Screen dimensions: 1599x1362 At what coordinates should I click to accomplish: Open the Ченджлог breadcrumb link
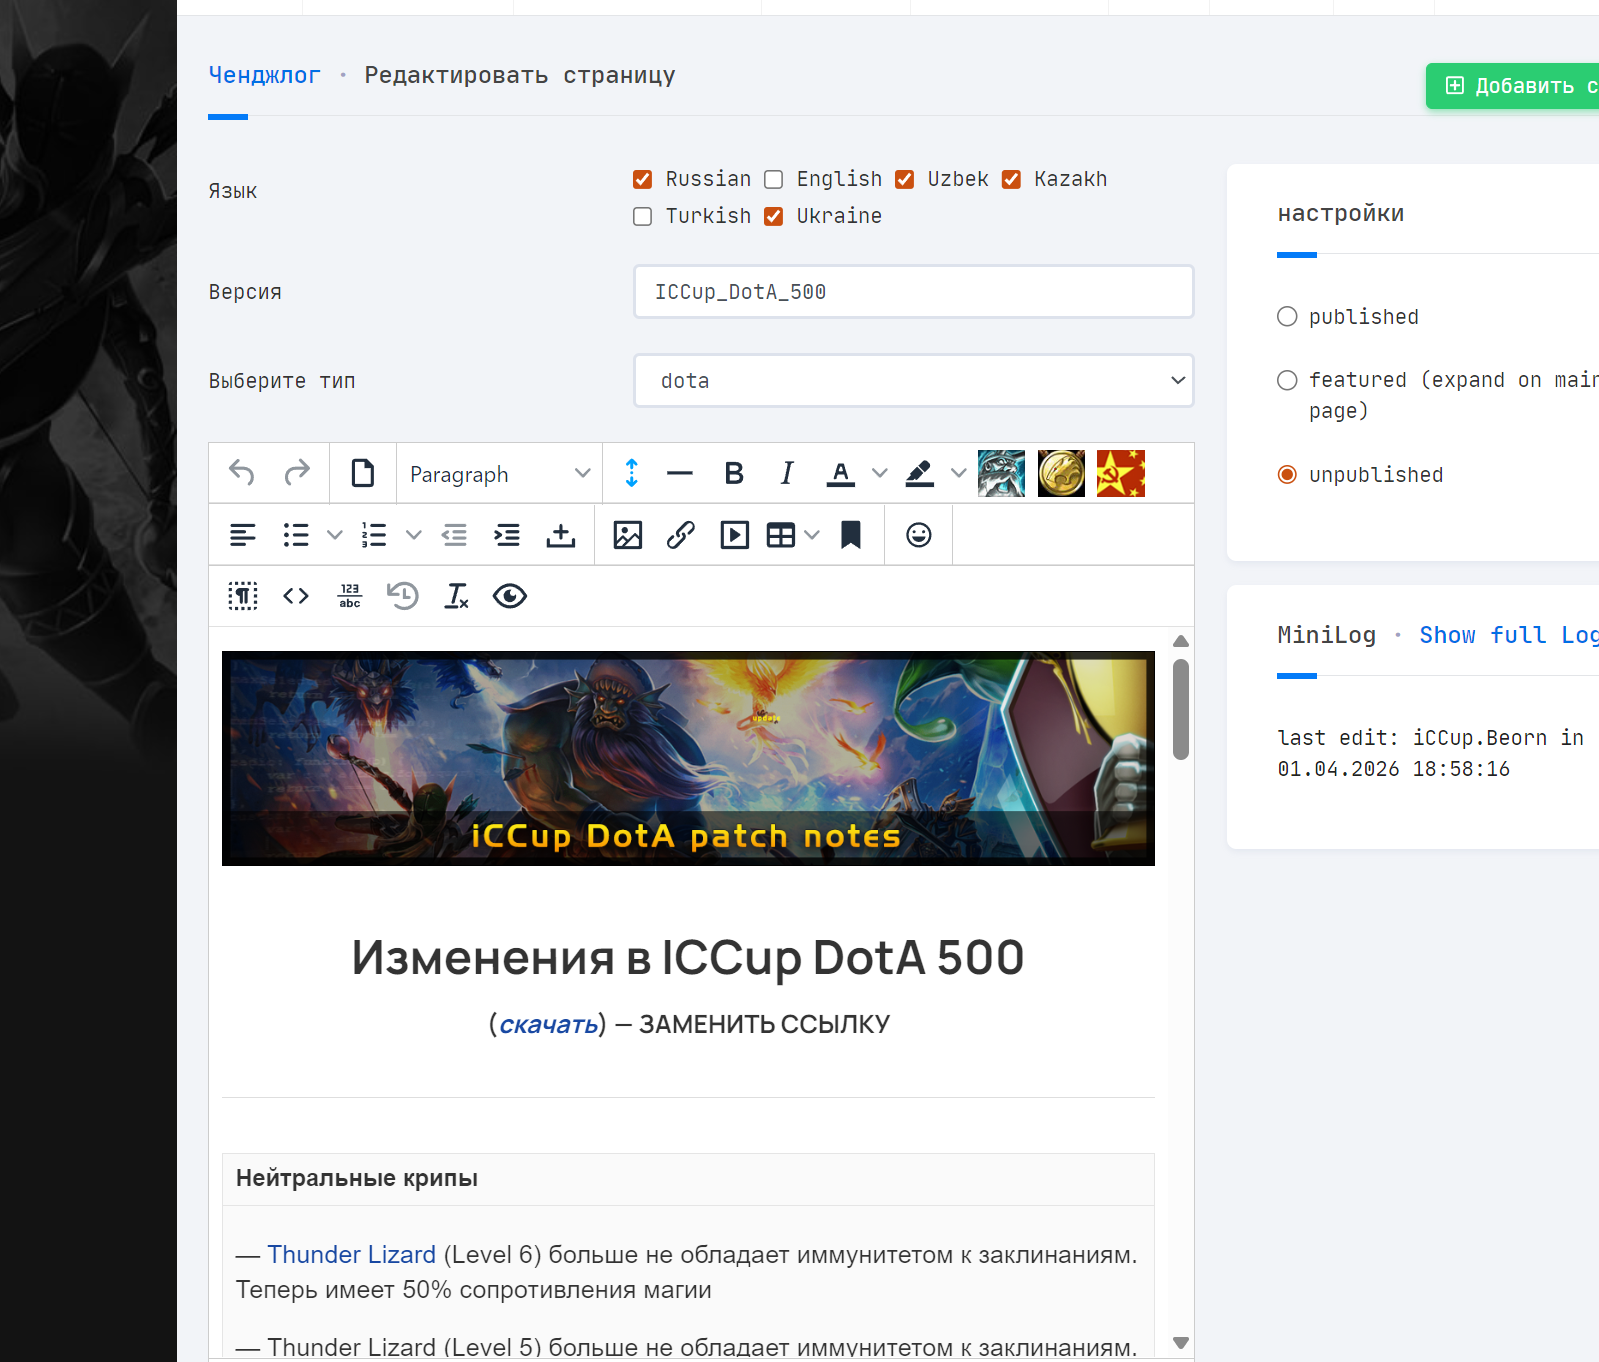(x=264, y=75)
